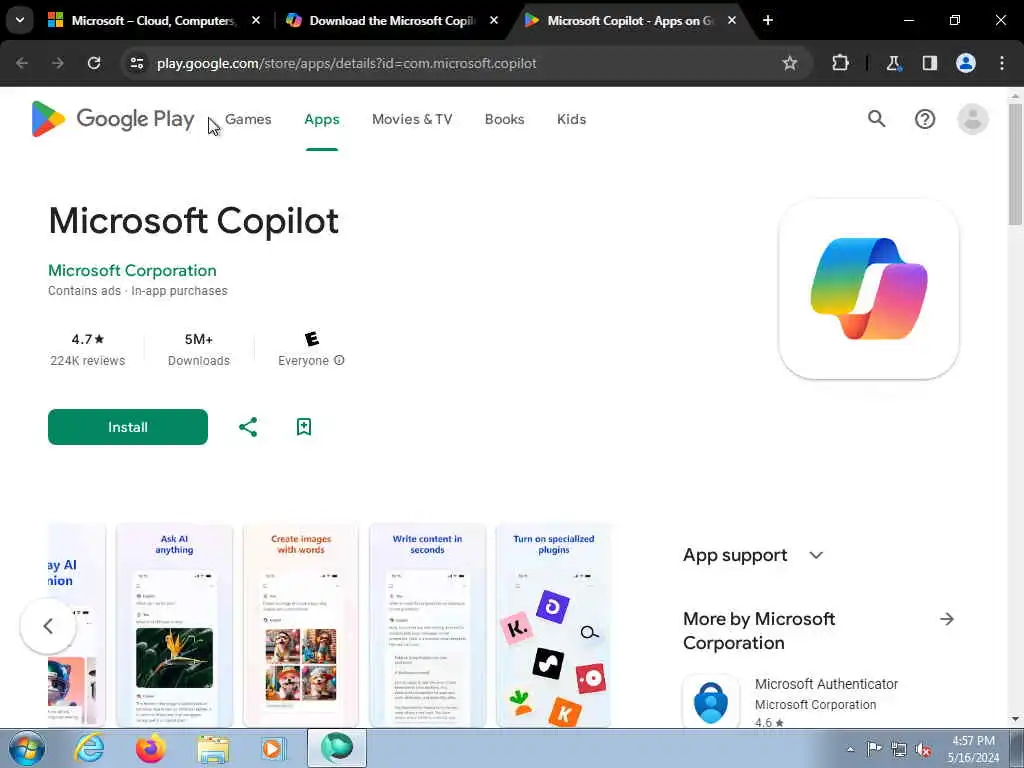1024x768 pixels.
Task: Click the address bar URL
Action: click(347, 63)
